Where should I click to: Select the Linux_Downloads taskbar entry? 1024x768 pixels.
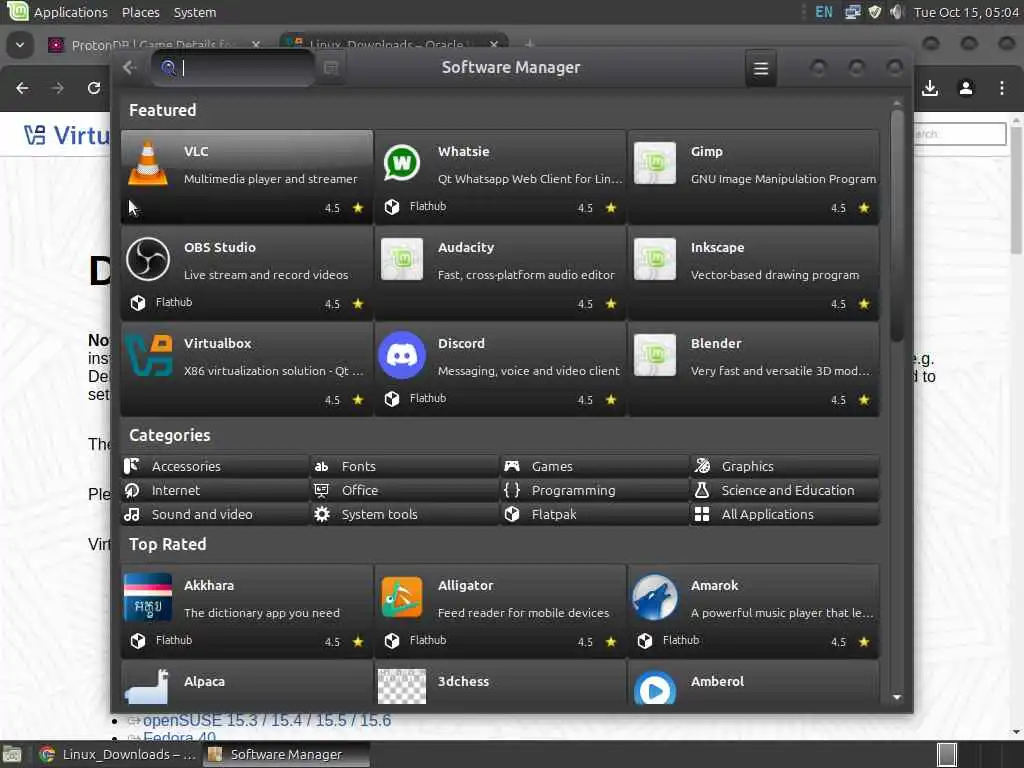(117, 754)
